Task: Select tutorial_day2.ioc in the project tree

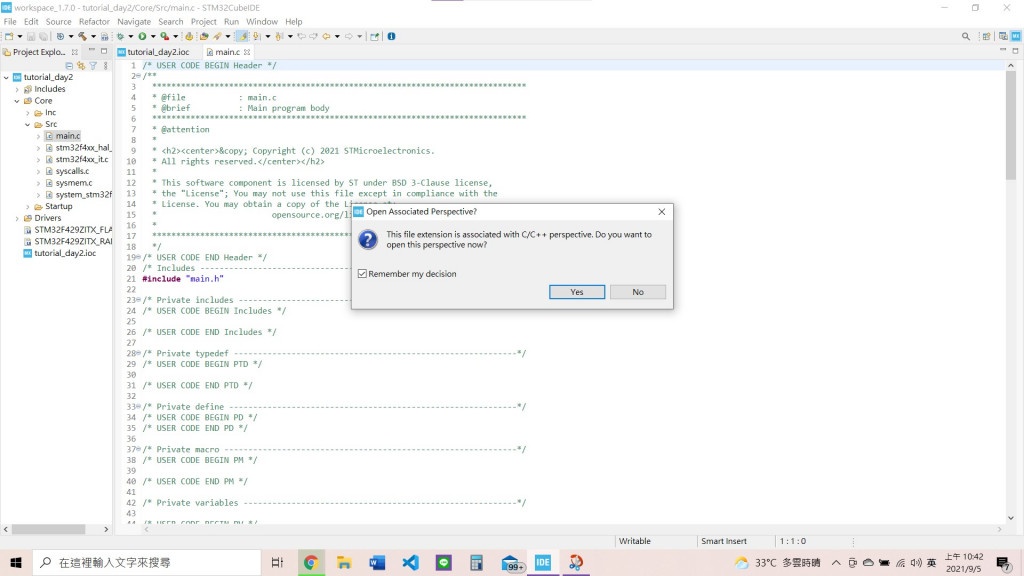Action: (65, 253)
